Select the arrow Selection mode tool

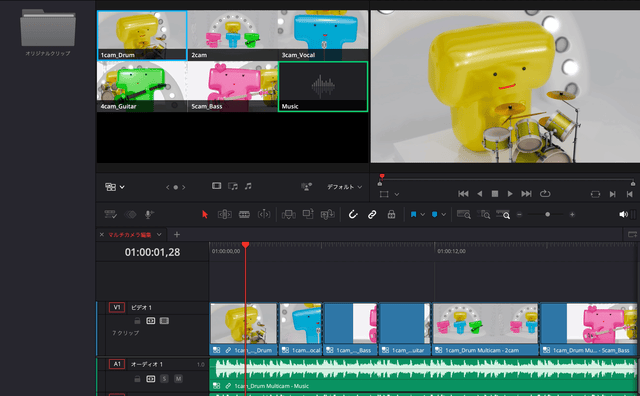pyautogui.click(x=205, y=214)
